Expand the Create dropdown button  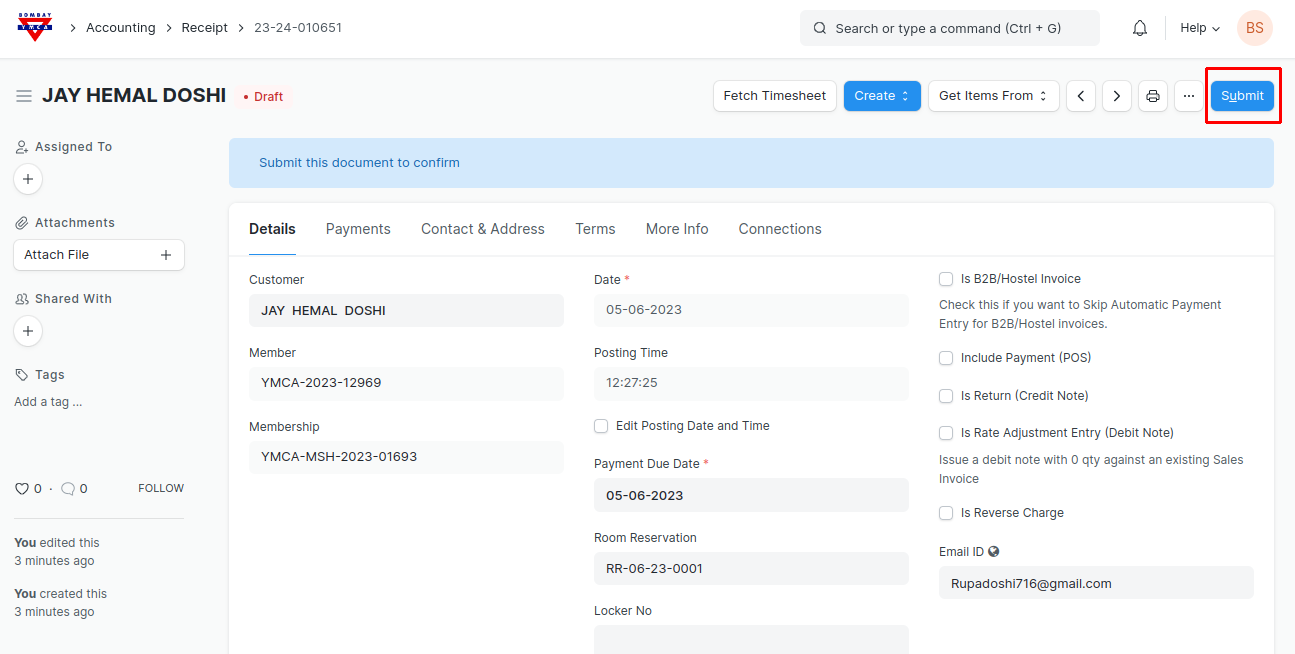[881, 96]
